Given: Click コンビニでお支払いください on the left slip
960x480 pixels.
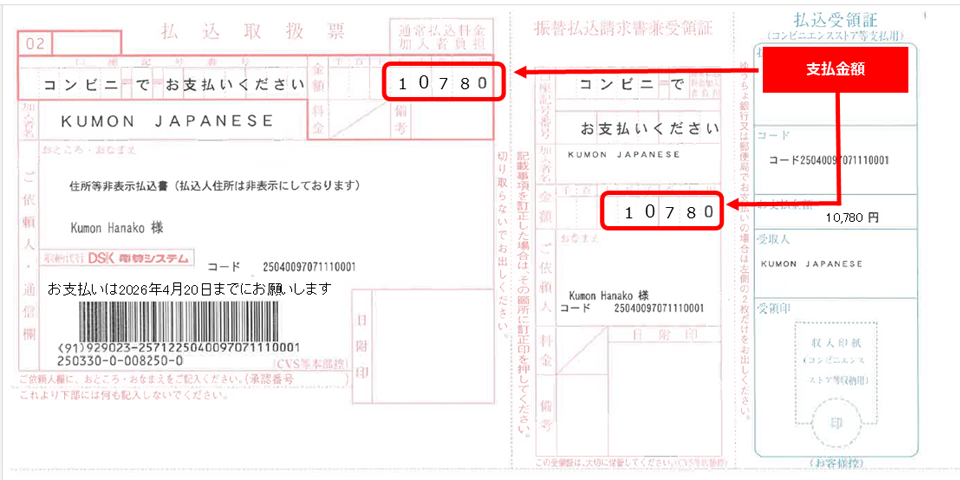Looking at the screenshot, I should (x=174, y=84).
